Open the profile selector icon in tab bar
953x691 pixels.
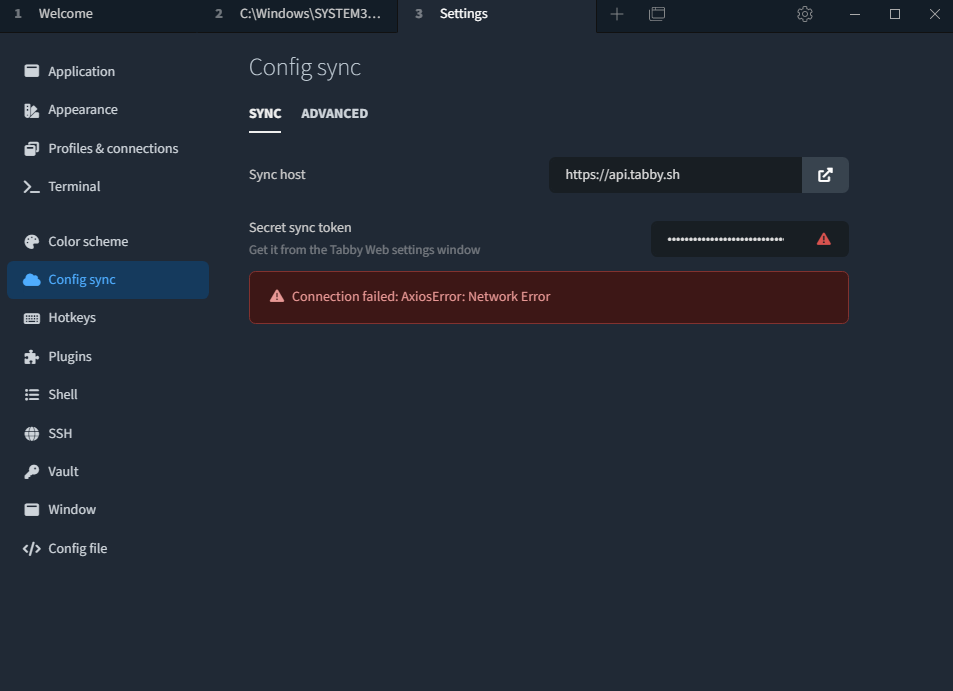(x=657, y=14)
